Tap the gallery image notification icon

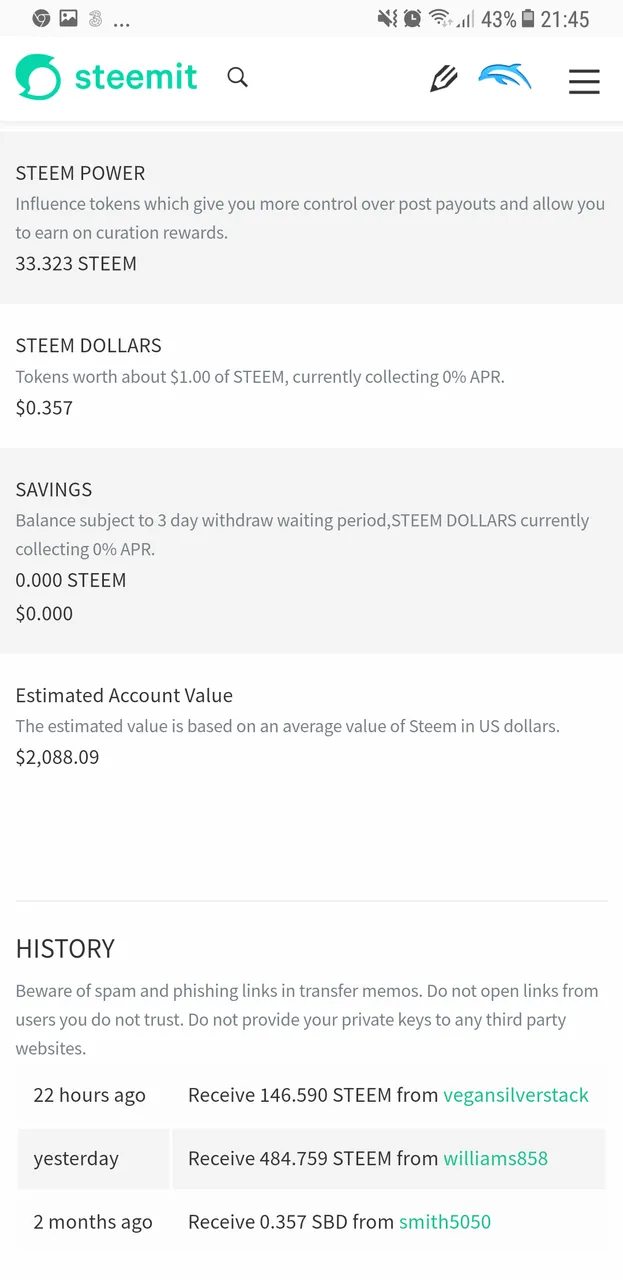68,18
